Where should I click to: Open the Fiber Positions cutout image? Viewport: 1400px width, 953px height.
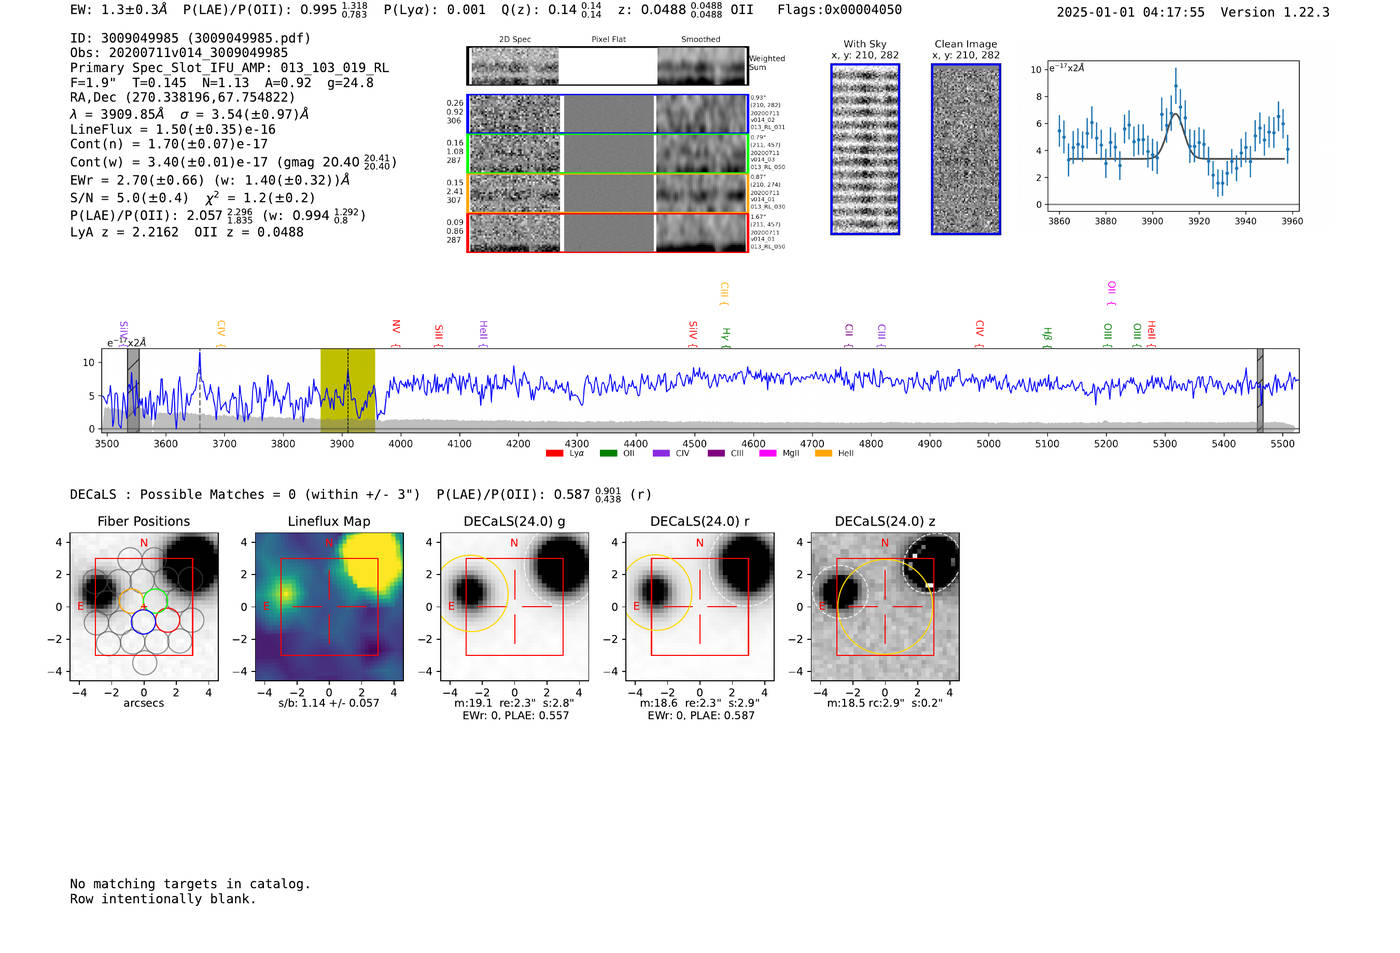tap(144, 607)
